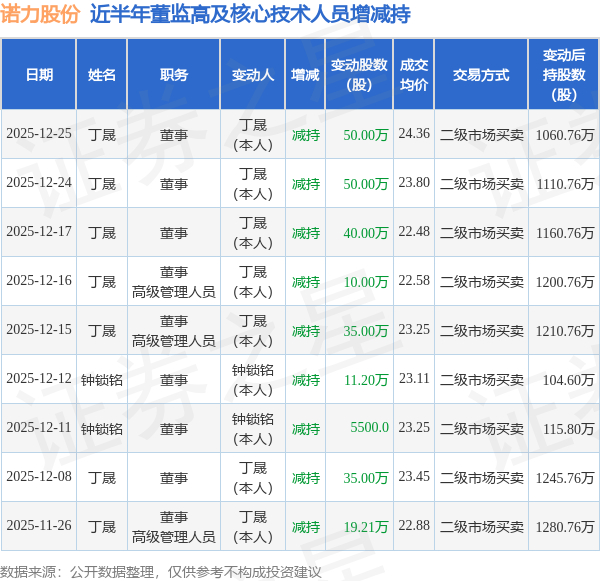Viewport: 600px width, 581px height.
Task: Click the 交易方式 column header
Action: (x=481, y=74)
